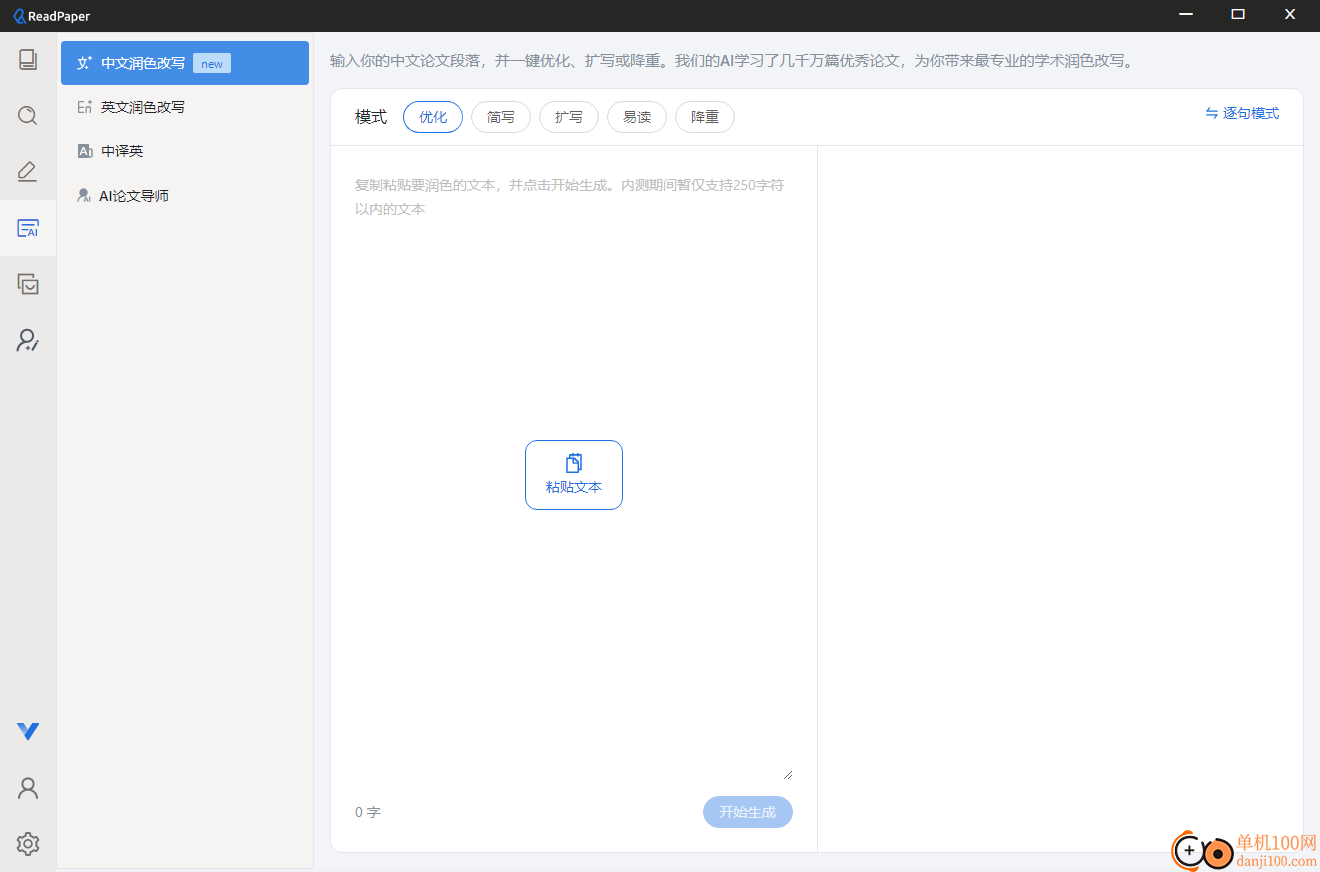
Task: Click the clipboard icon in 粘贴文本 button
Action: [x=574, y=463]
